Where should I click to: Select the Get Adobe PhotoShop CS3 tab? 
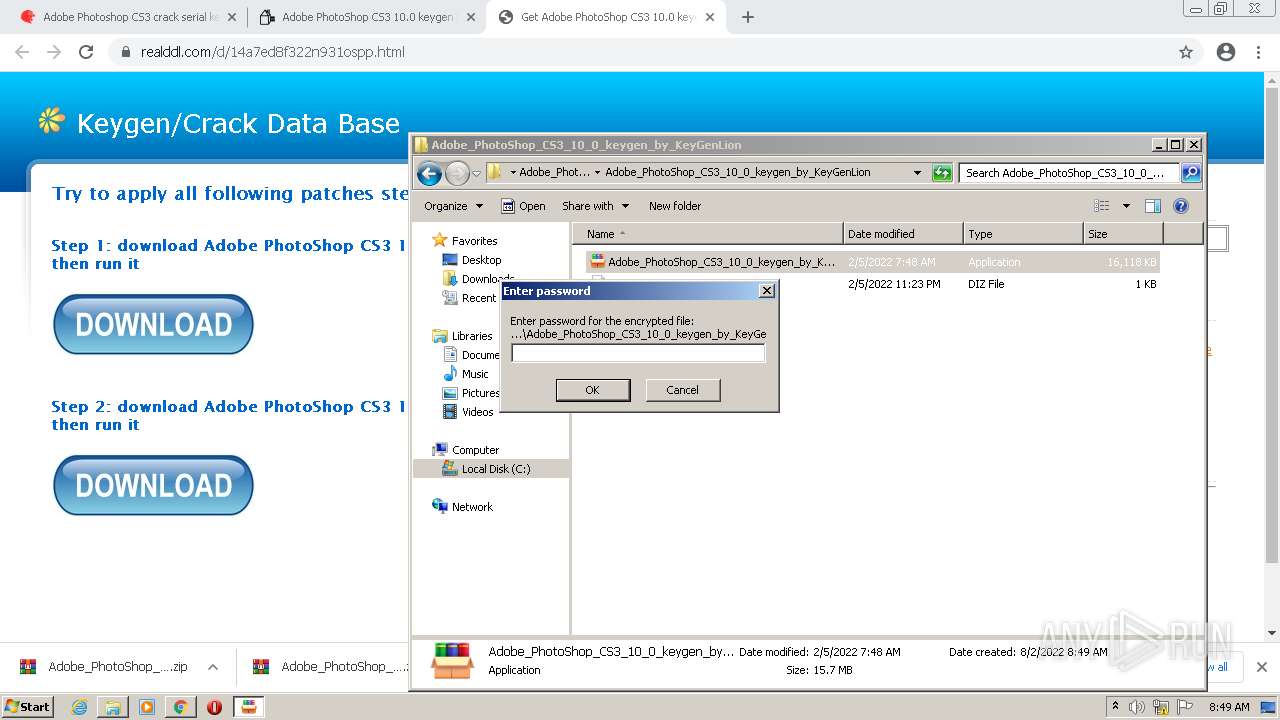(606, 17)
